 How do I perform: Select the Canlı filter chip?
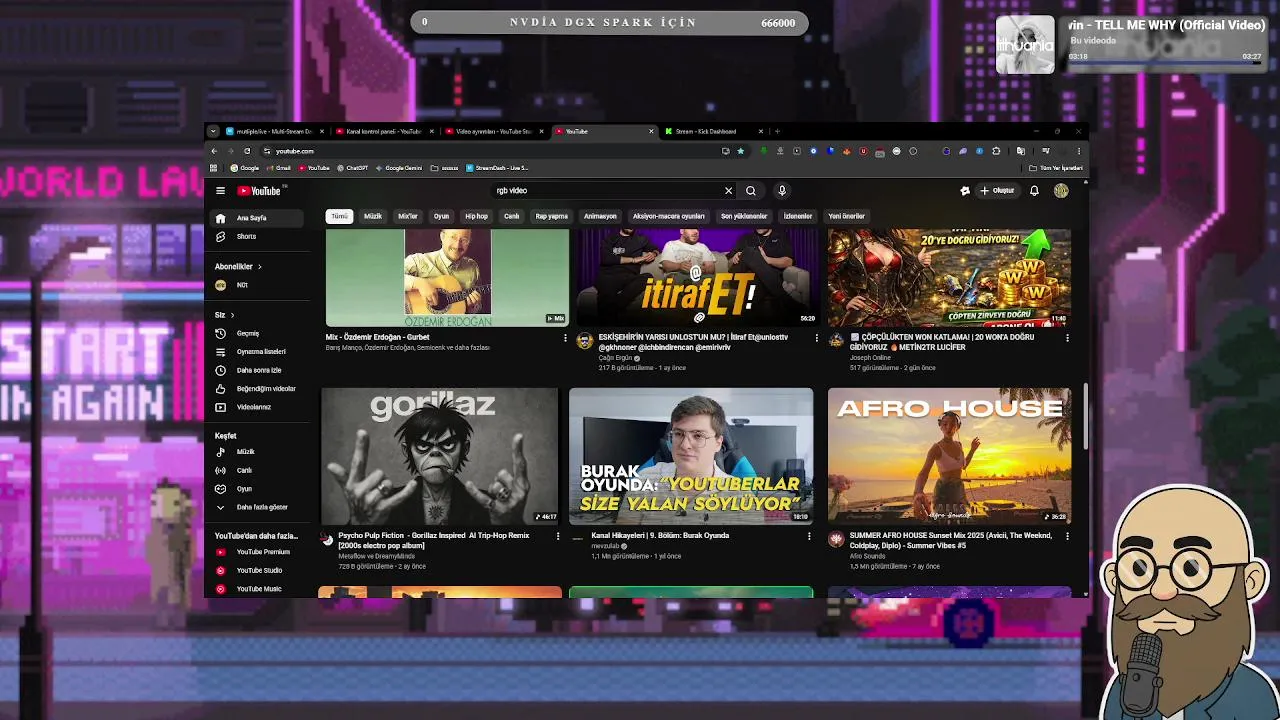coord(511,216)
